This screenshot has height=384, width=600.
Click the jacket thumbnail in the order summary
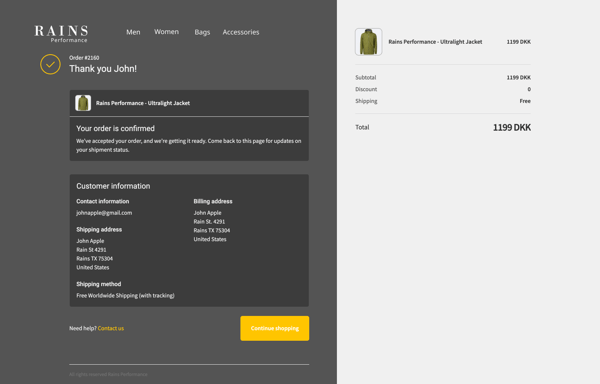pyautogui.click(x=368, y=42)
